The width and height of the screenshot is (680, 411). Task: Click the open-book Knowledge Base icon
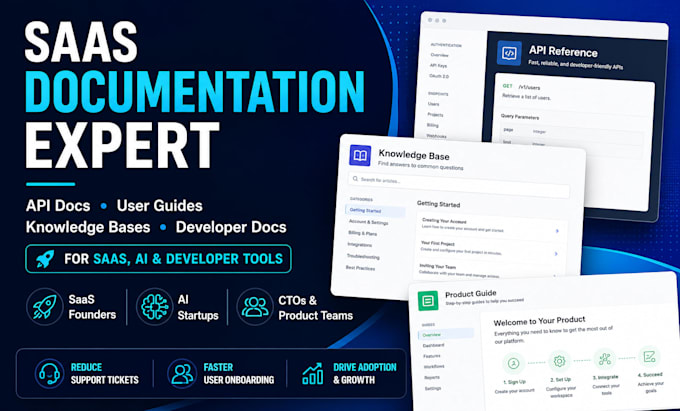click(x=360, y=156)
